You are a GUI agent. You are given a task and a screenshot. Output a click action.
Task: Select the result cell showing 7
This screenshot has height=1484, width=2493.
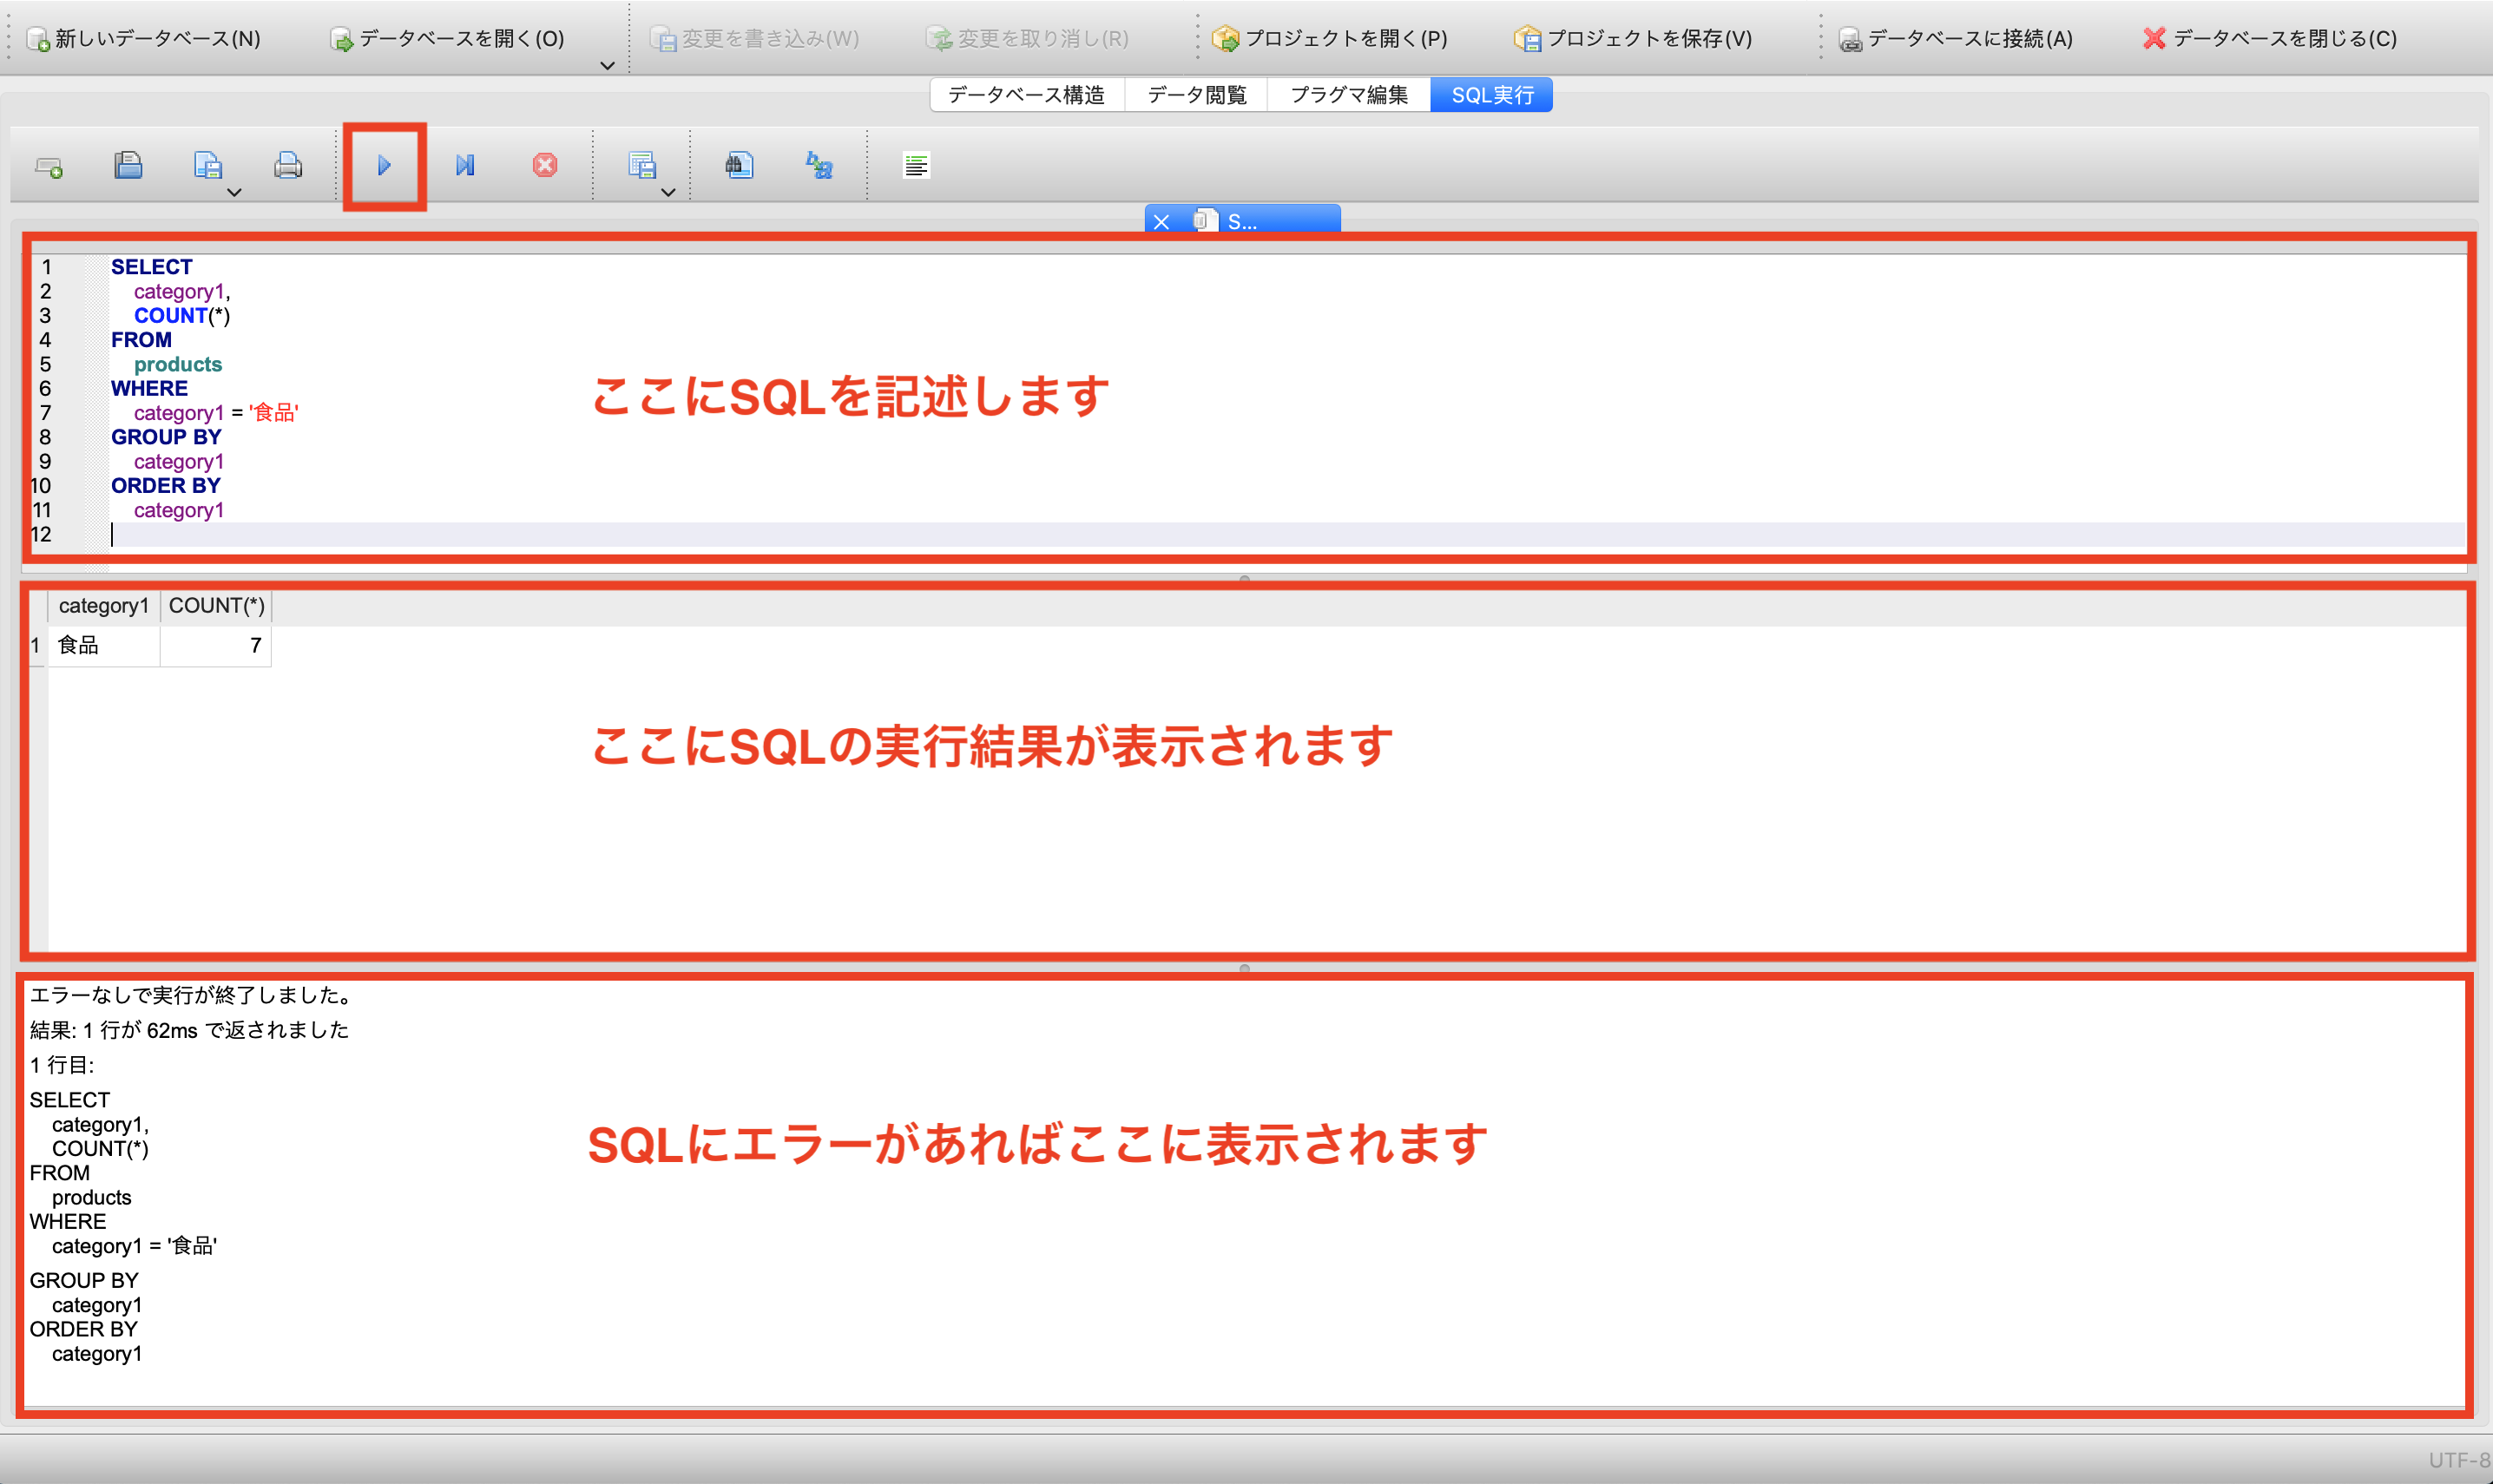tap(216, 646)
